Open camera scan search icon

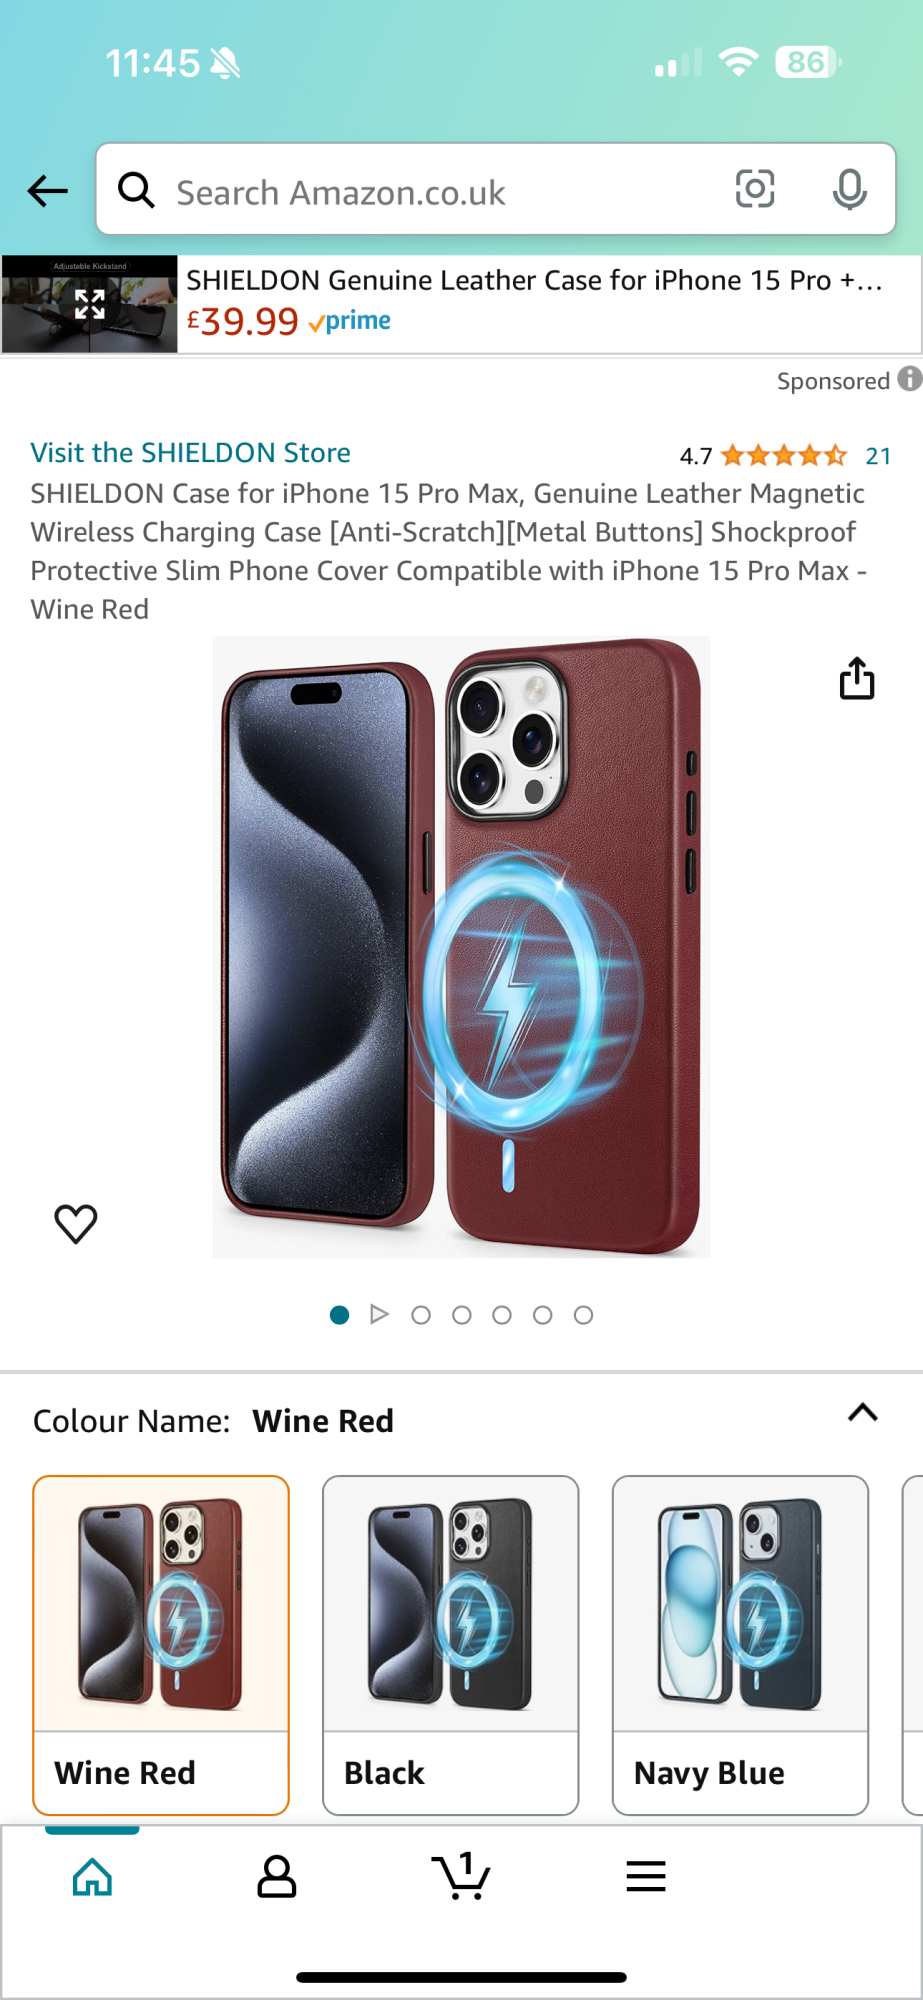click(755, 189)
